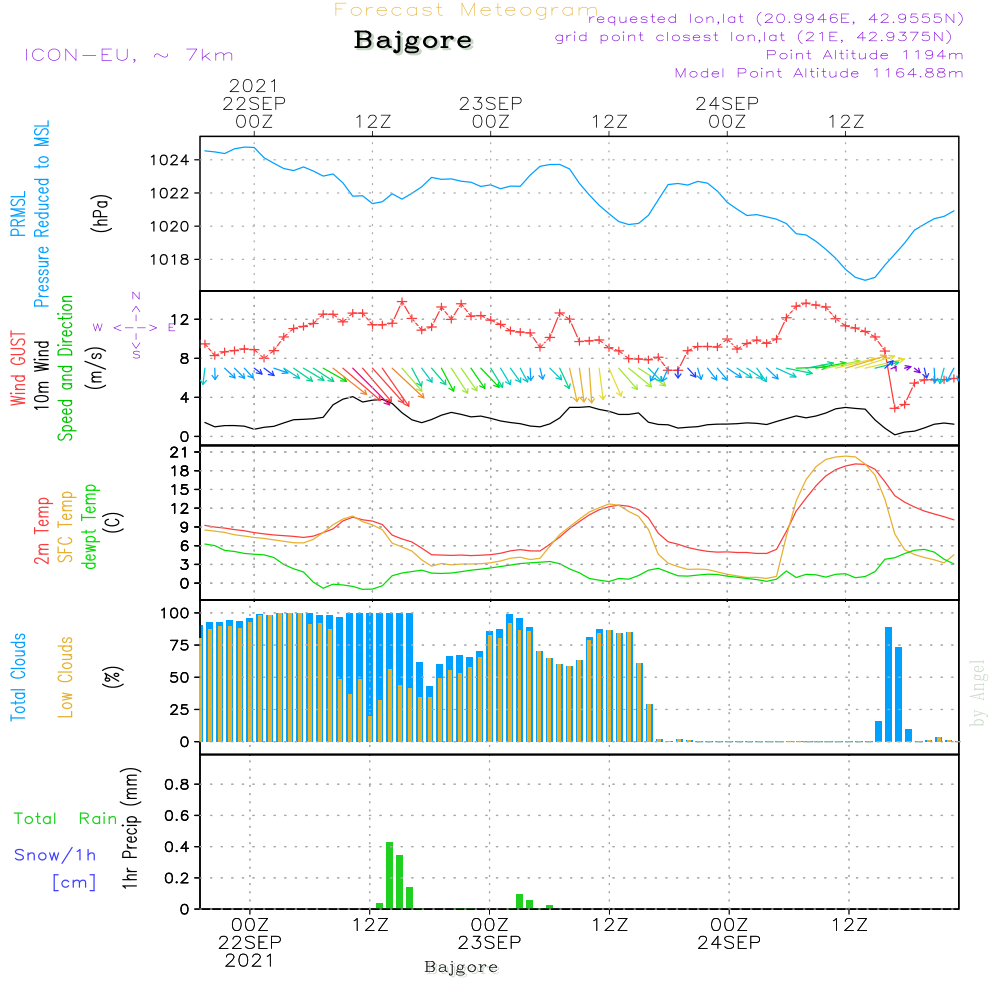Screen dimensions: 1000x1000
Task: Click the Total Clouds blue label
Action: click(18, 677)
